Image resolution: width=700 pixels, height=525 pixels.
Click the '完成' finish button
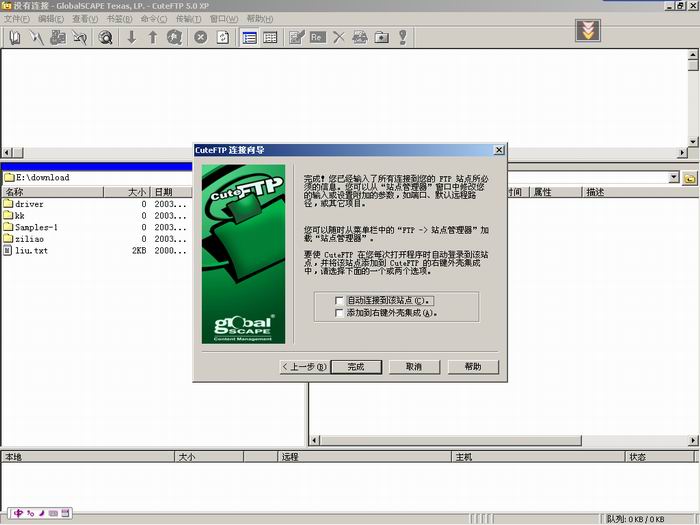[356, 367]
